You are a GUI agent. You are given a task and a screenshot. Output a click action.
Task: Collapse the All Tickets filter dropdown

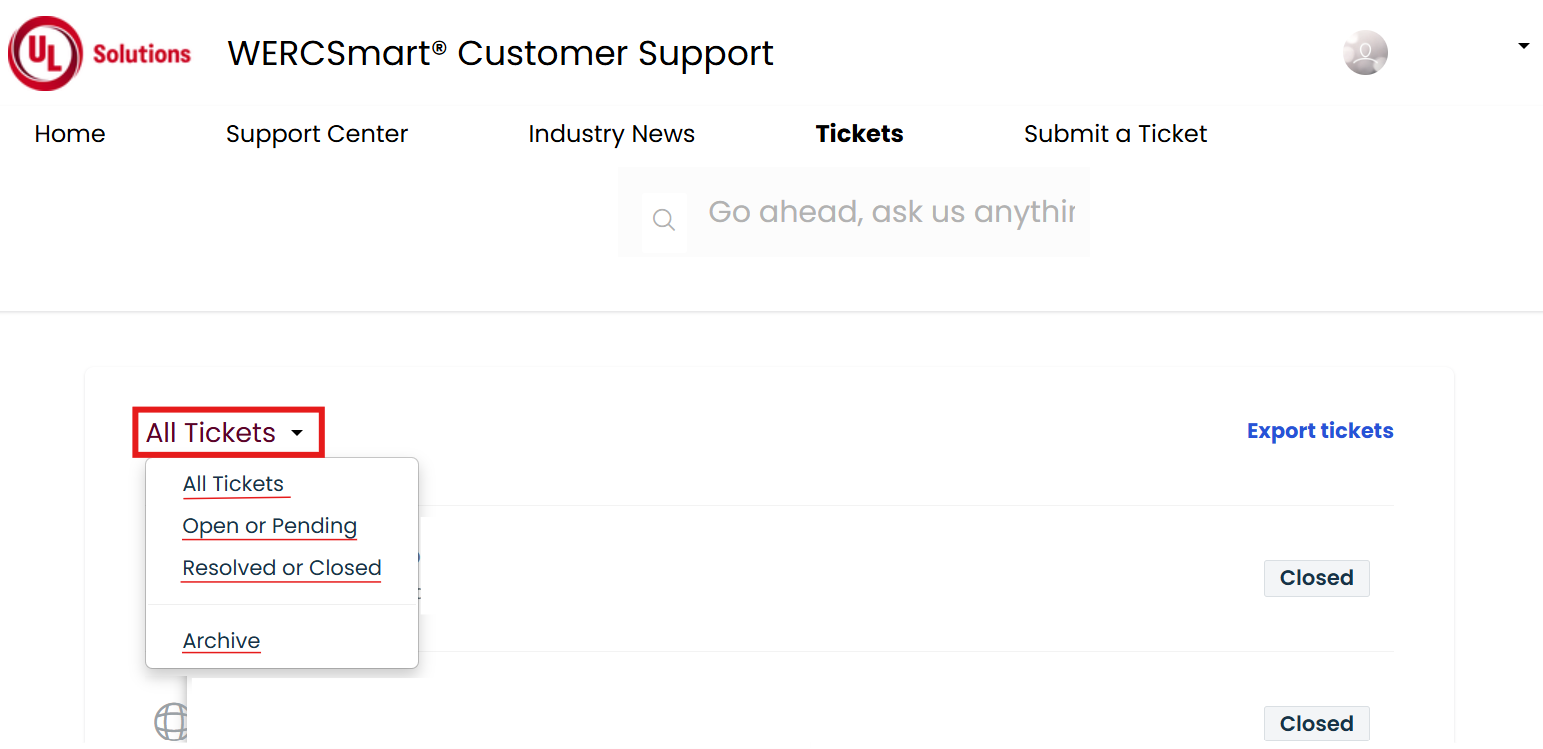pos(228,433)
